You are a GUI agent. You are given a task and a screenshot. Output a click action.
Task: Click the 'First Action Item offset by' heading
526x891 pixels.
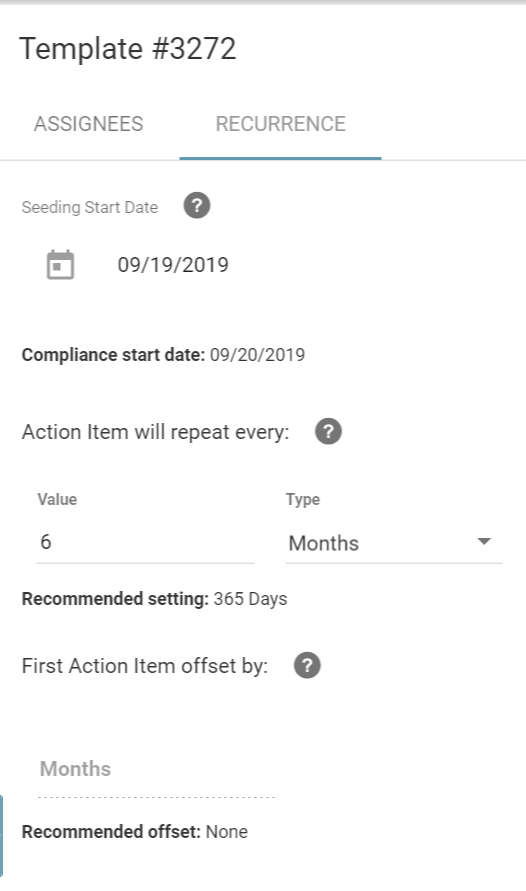(145, 666)
